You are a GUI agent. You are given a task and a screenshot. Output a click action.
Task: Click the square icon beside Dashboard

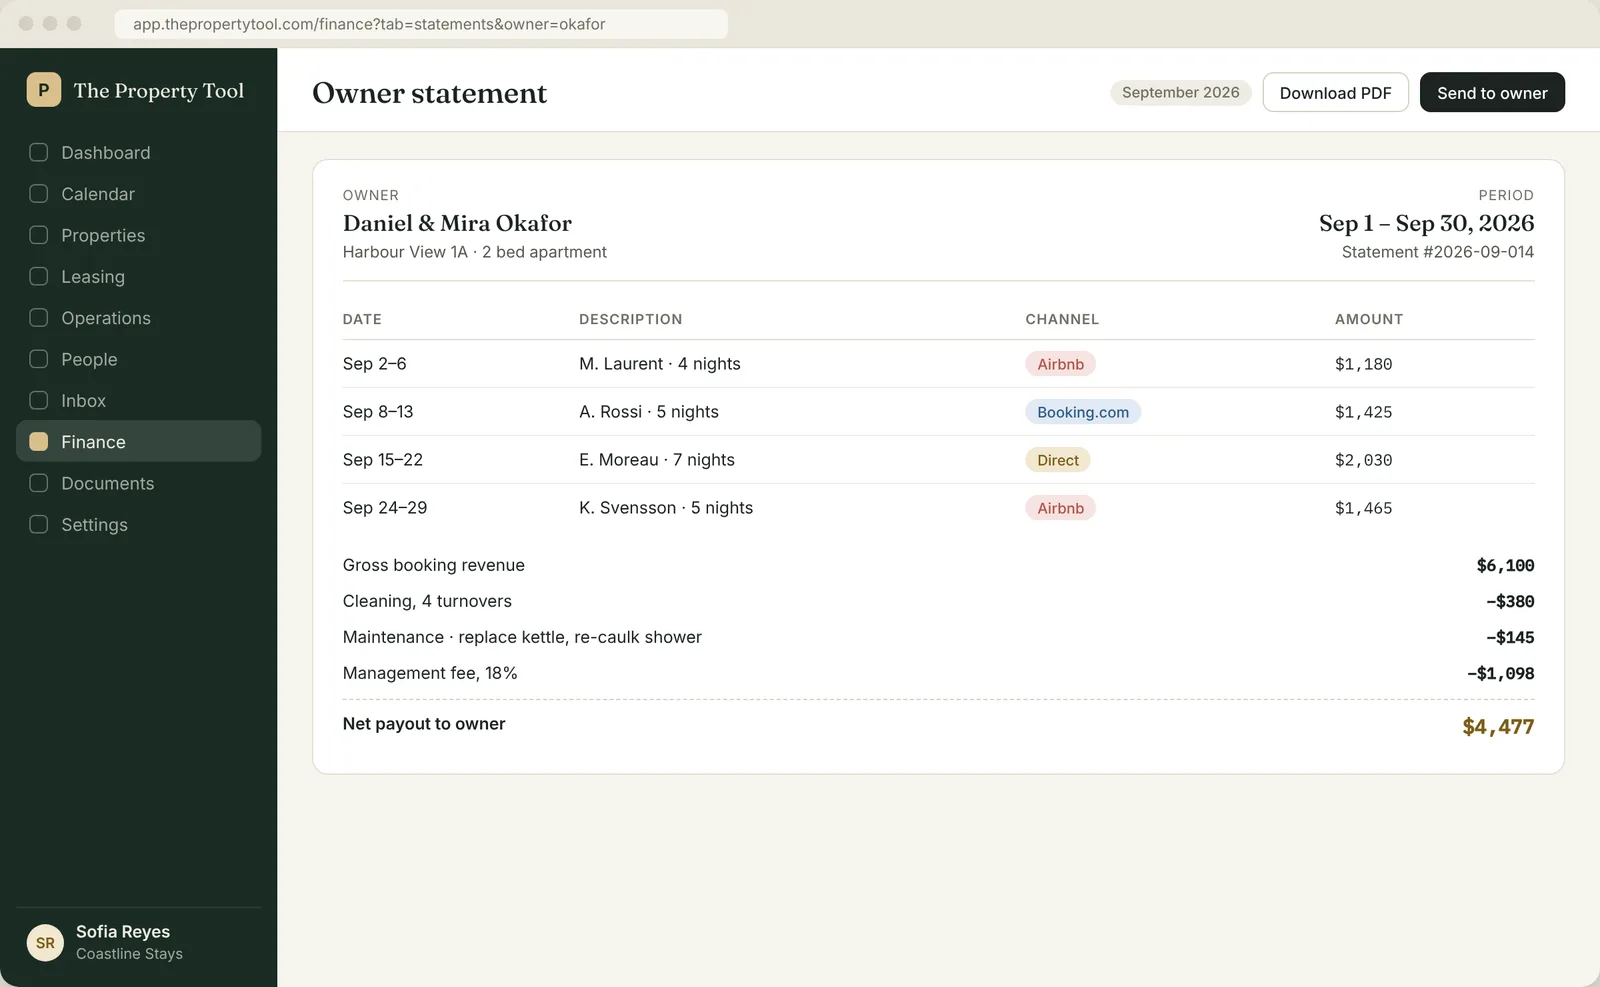pos(39,152)
